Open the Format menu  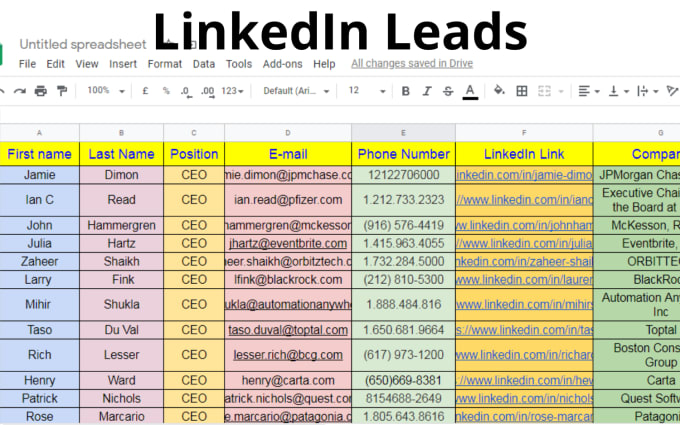pos(165,64)
